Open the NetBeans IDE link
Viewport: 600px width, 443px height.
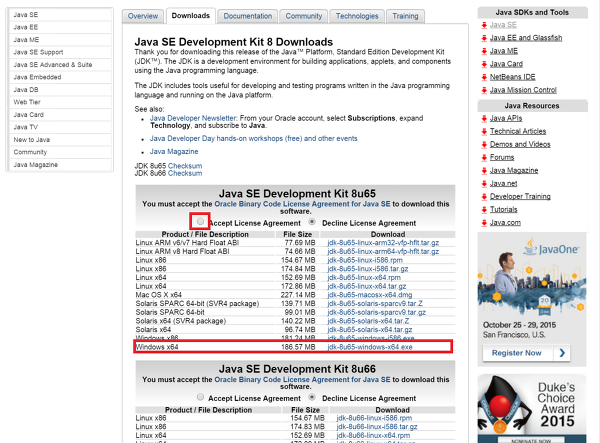(512, 77)
